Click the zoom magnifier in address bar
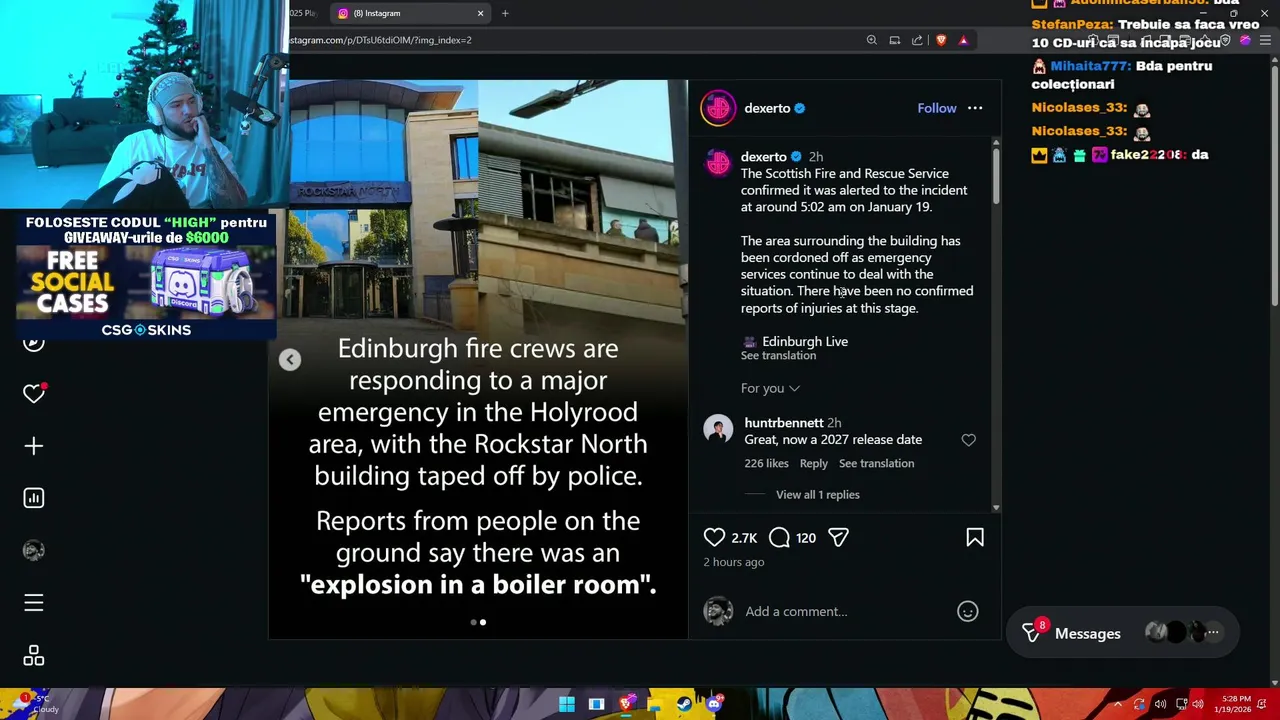The width and height of the screenshot is (1280, 720). click(x=871, y=40)
